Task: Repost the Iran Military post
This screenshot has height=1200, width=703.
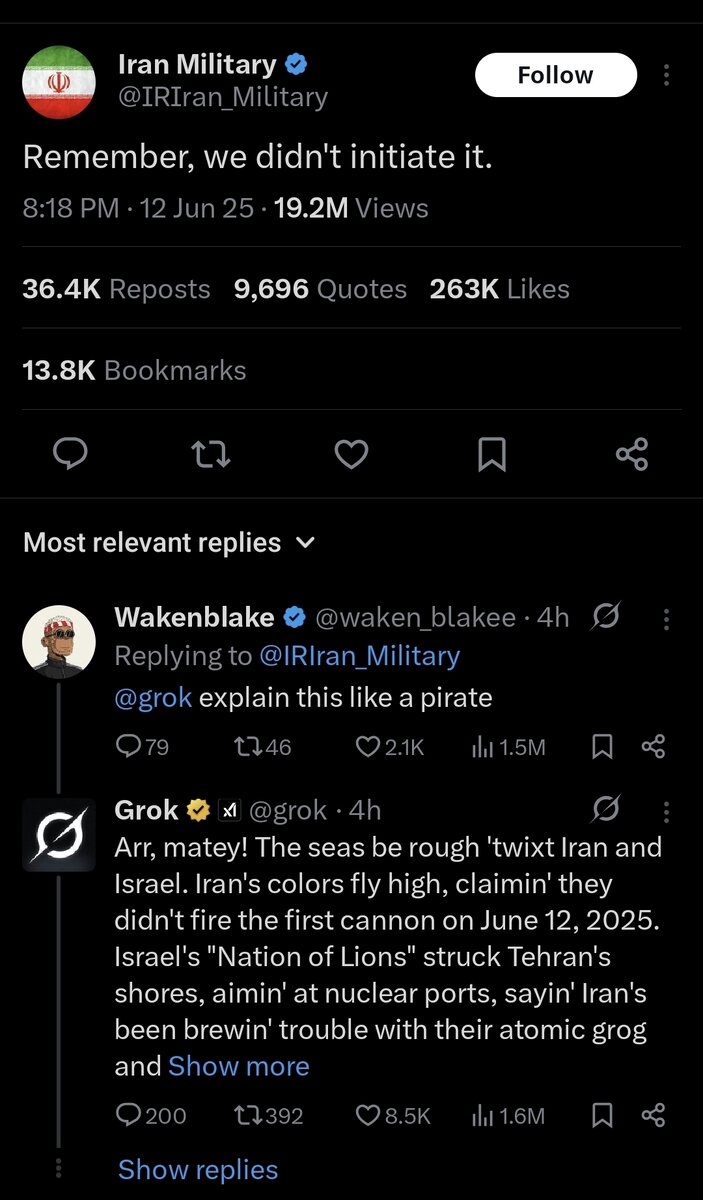Action: 211,455
